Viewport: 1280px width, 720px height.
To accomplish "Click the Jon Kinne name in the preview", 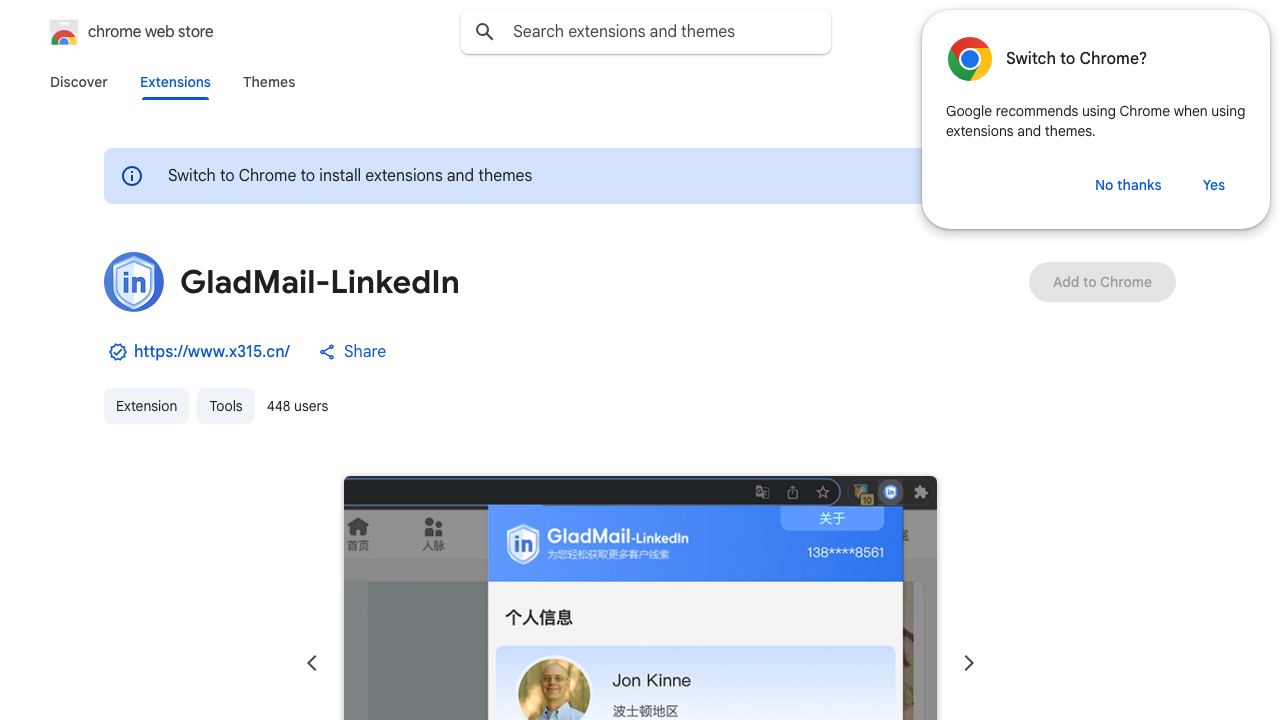I will tap(652, 680).
